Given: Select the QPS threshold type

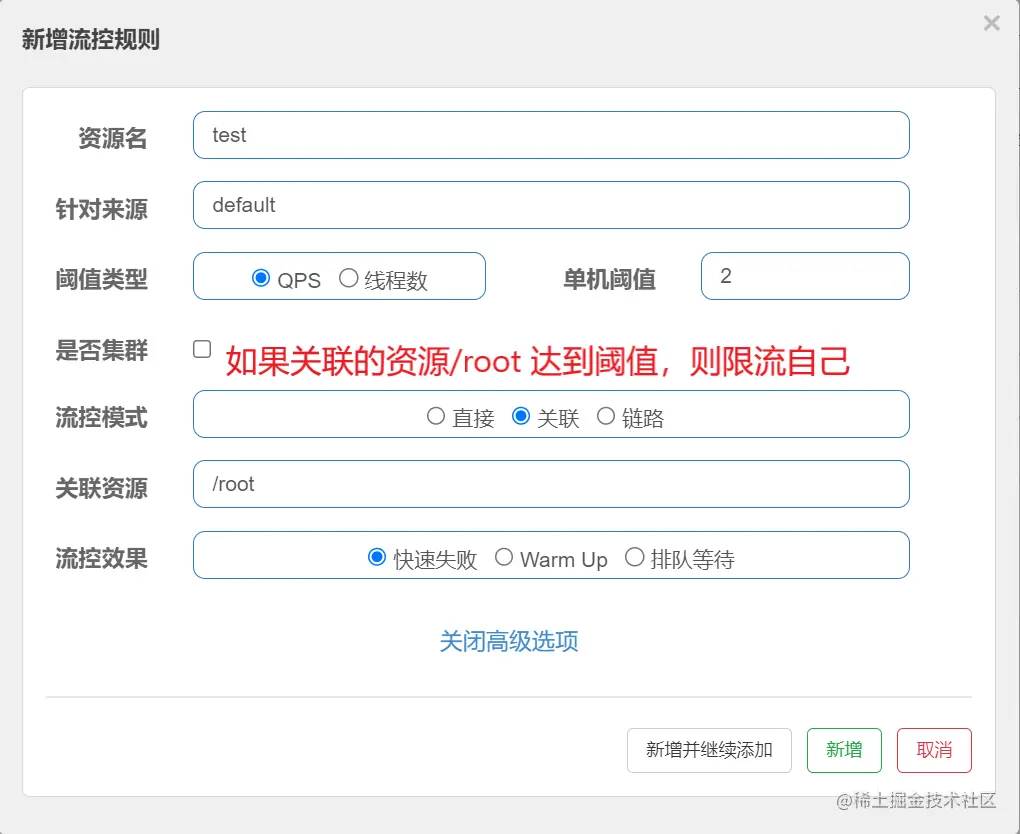Looking at the screenshot, I should 262,278.
